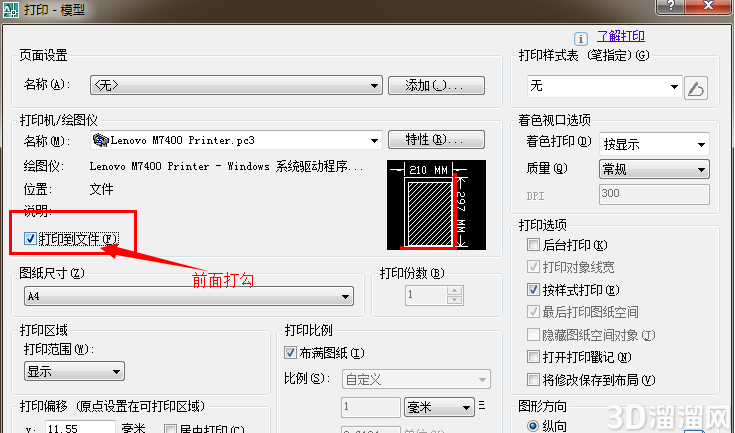The image size is (735, 433).
Task: Click the 打印份数 stepper arrows
Action: (x=454, y=295)
